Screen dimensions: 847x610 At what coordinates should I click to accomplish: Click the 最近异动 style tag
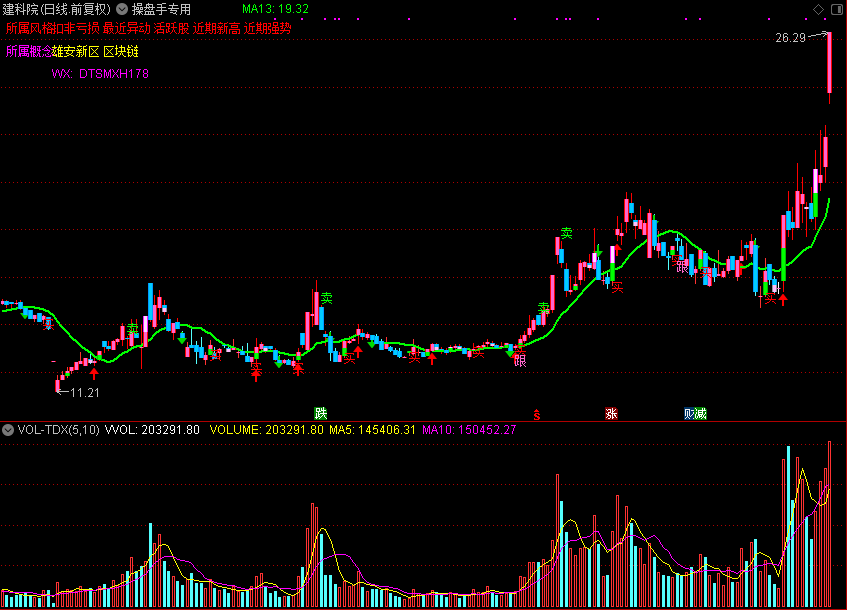(x=126, y=29)
